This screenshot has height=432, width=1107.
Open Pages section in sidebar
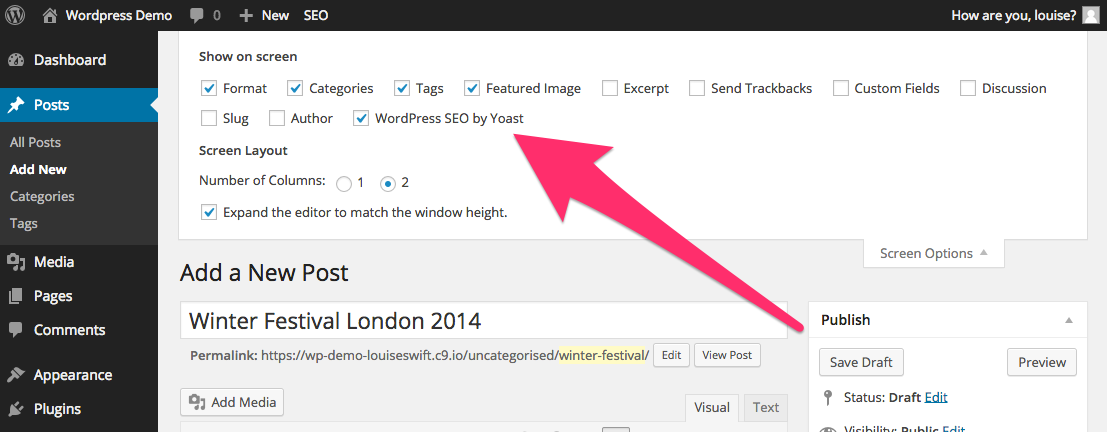pyautogui.click(x=53, y=296)
